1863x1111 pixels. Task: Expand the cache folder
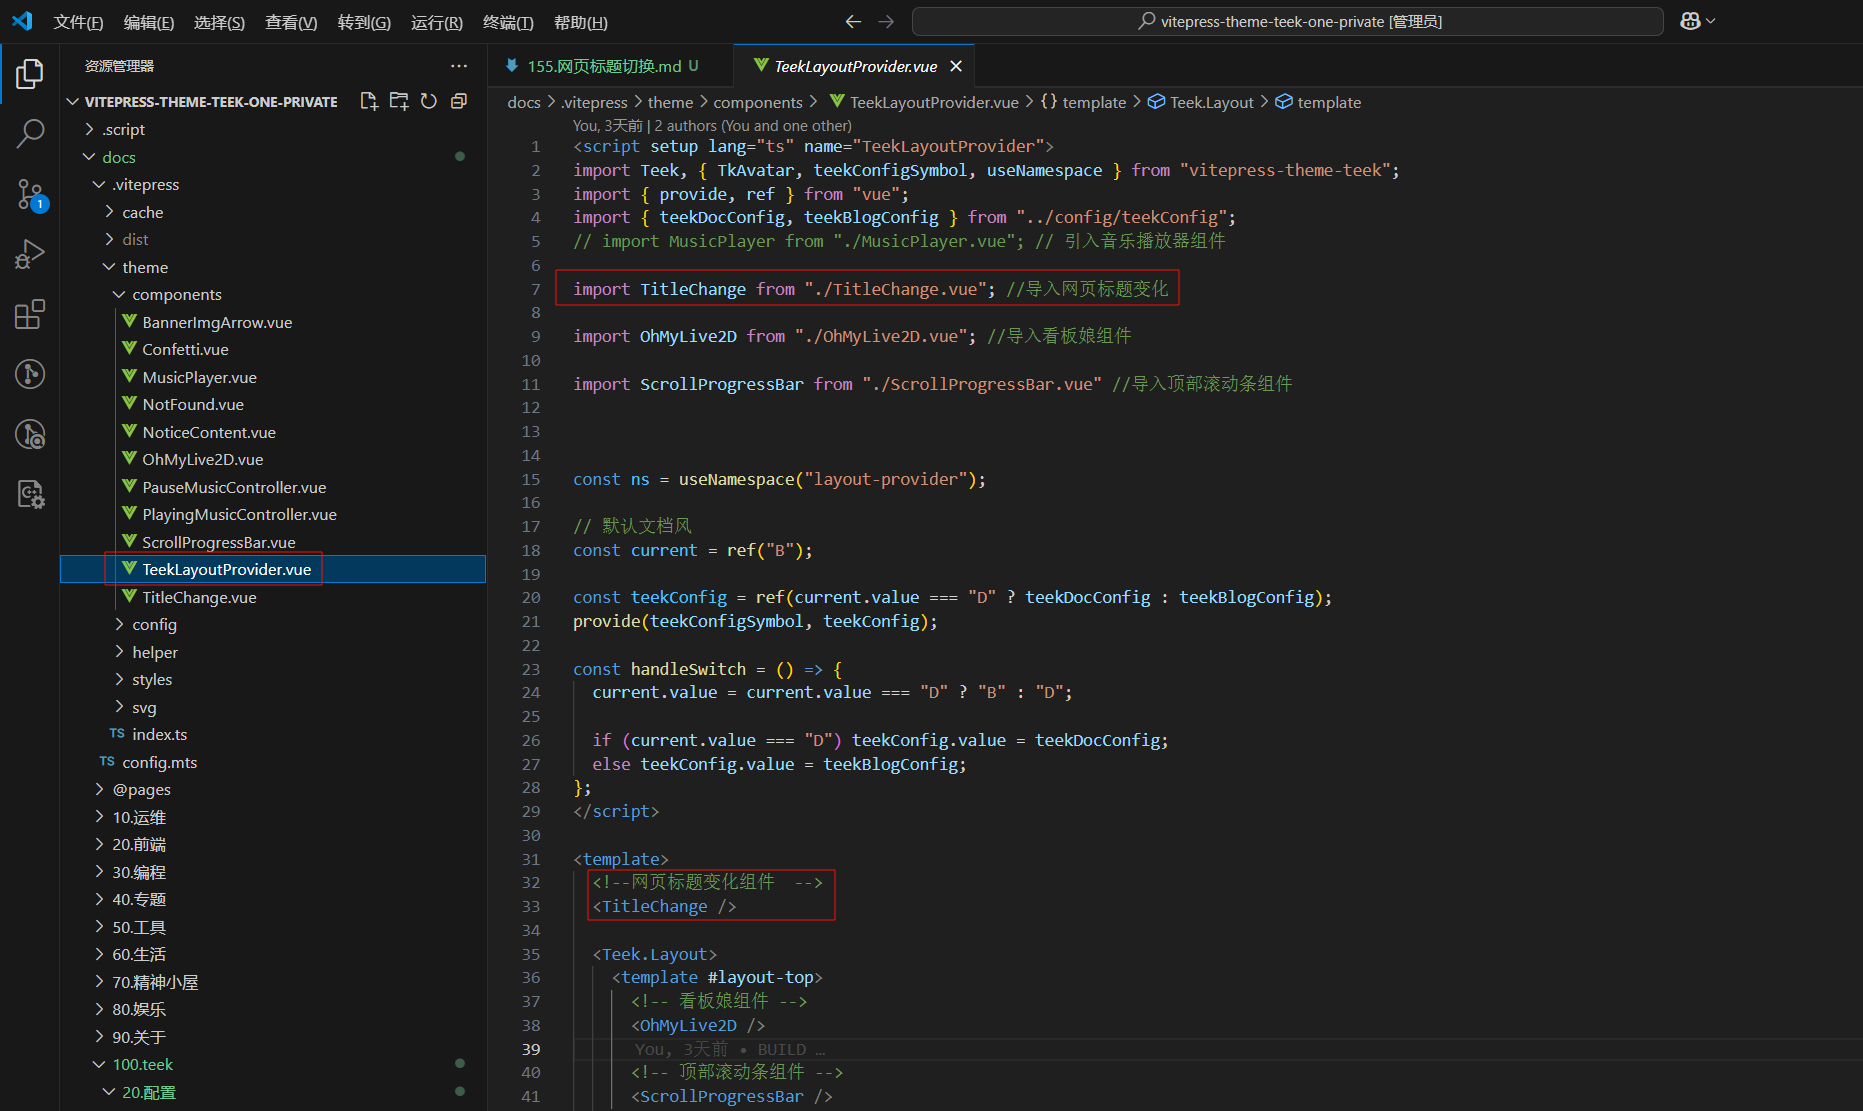pos(273,212)
